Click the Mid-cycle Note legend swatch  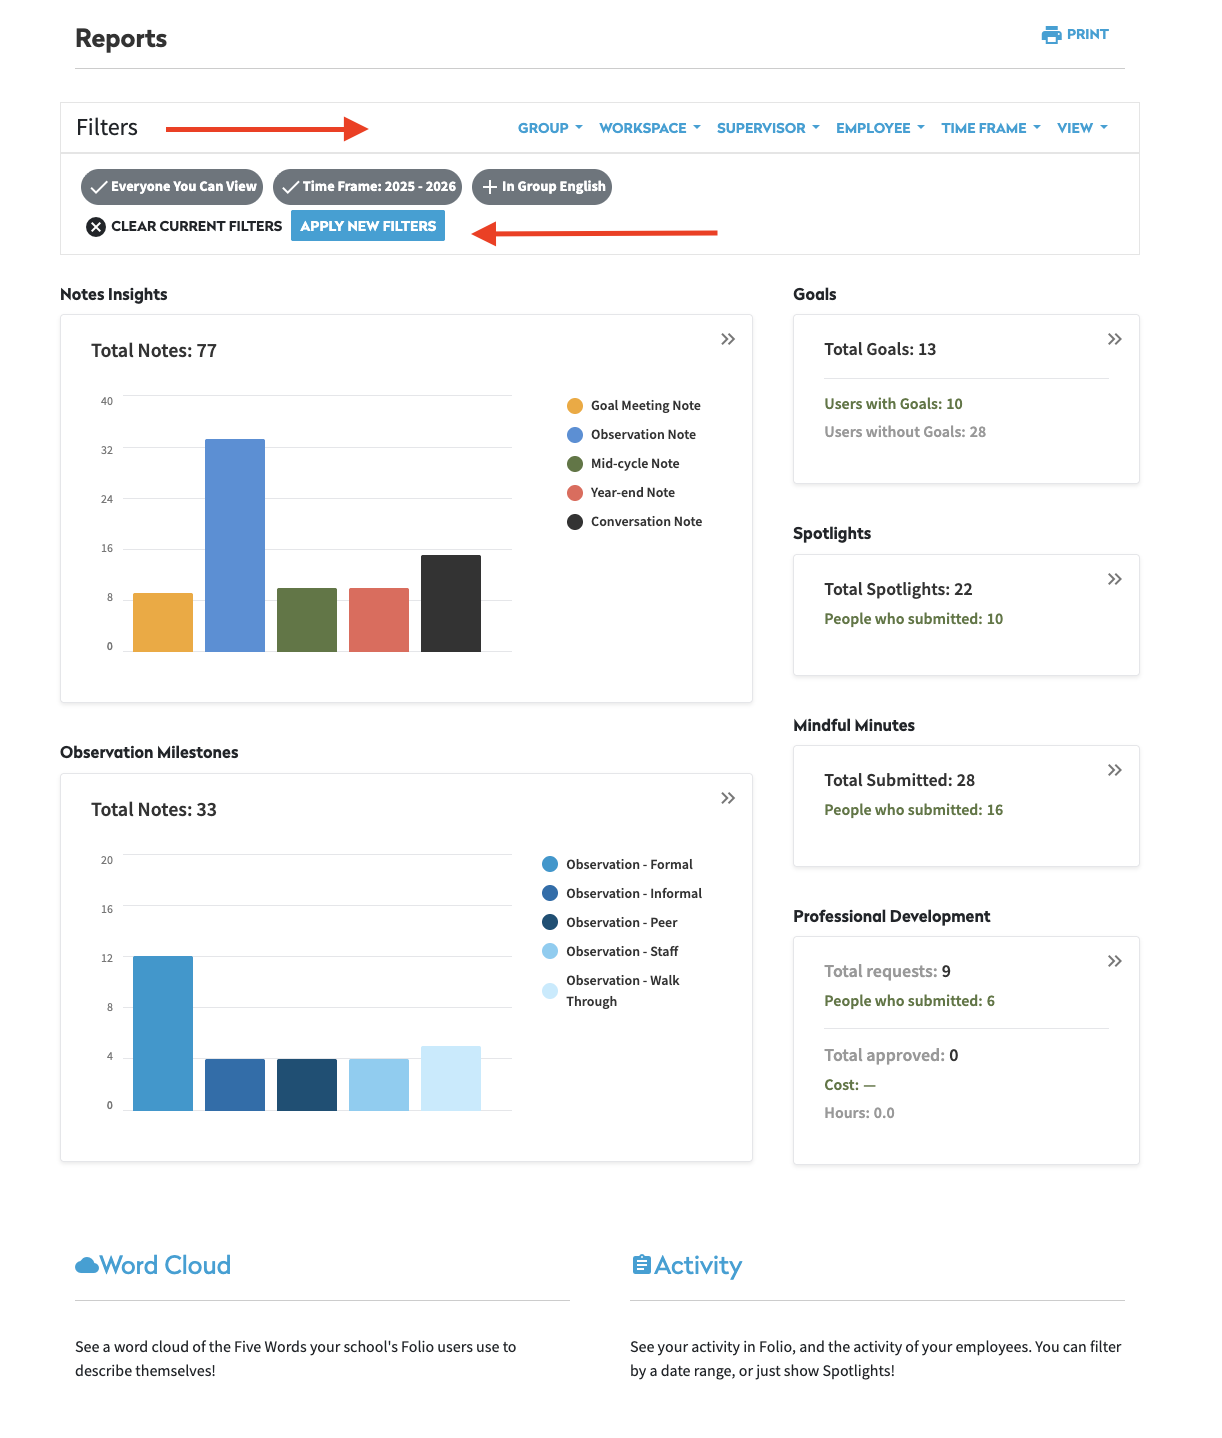pos(575,464)
